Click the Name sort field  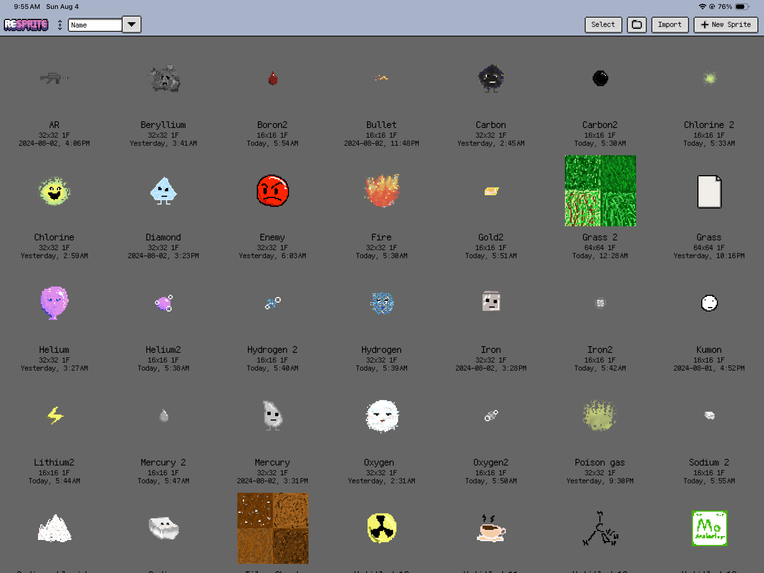pyautogui.click(x=95, y=25)
